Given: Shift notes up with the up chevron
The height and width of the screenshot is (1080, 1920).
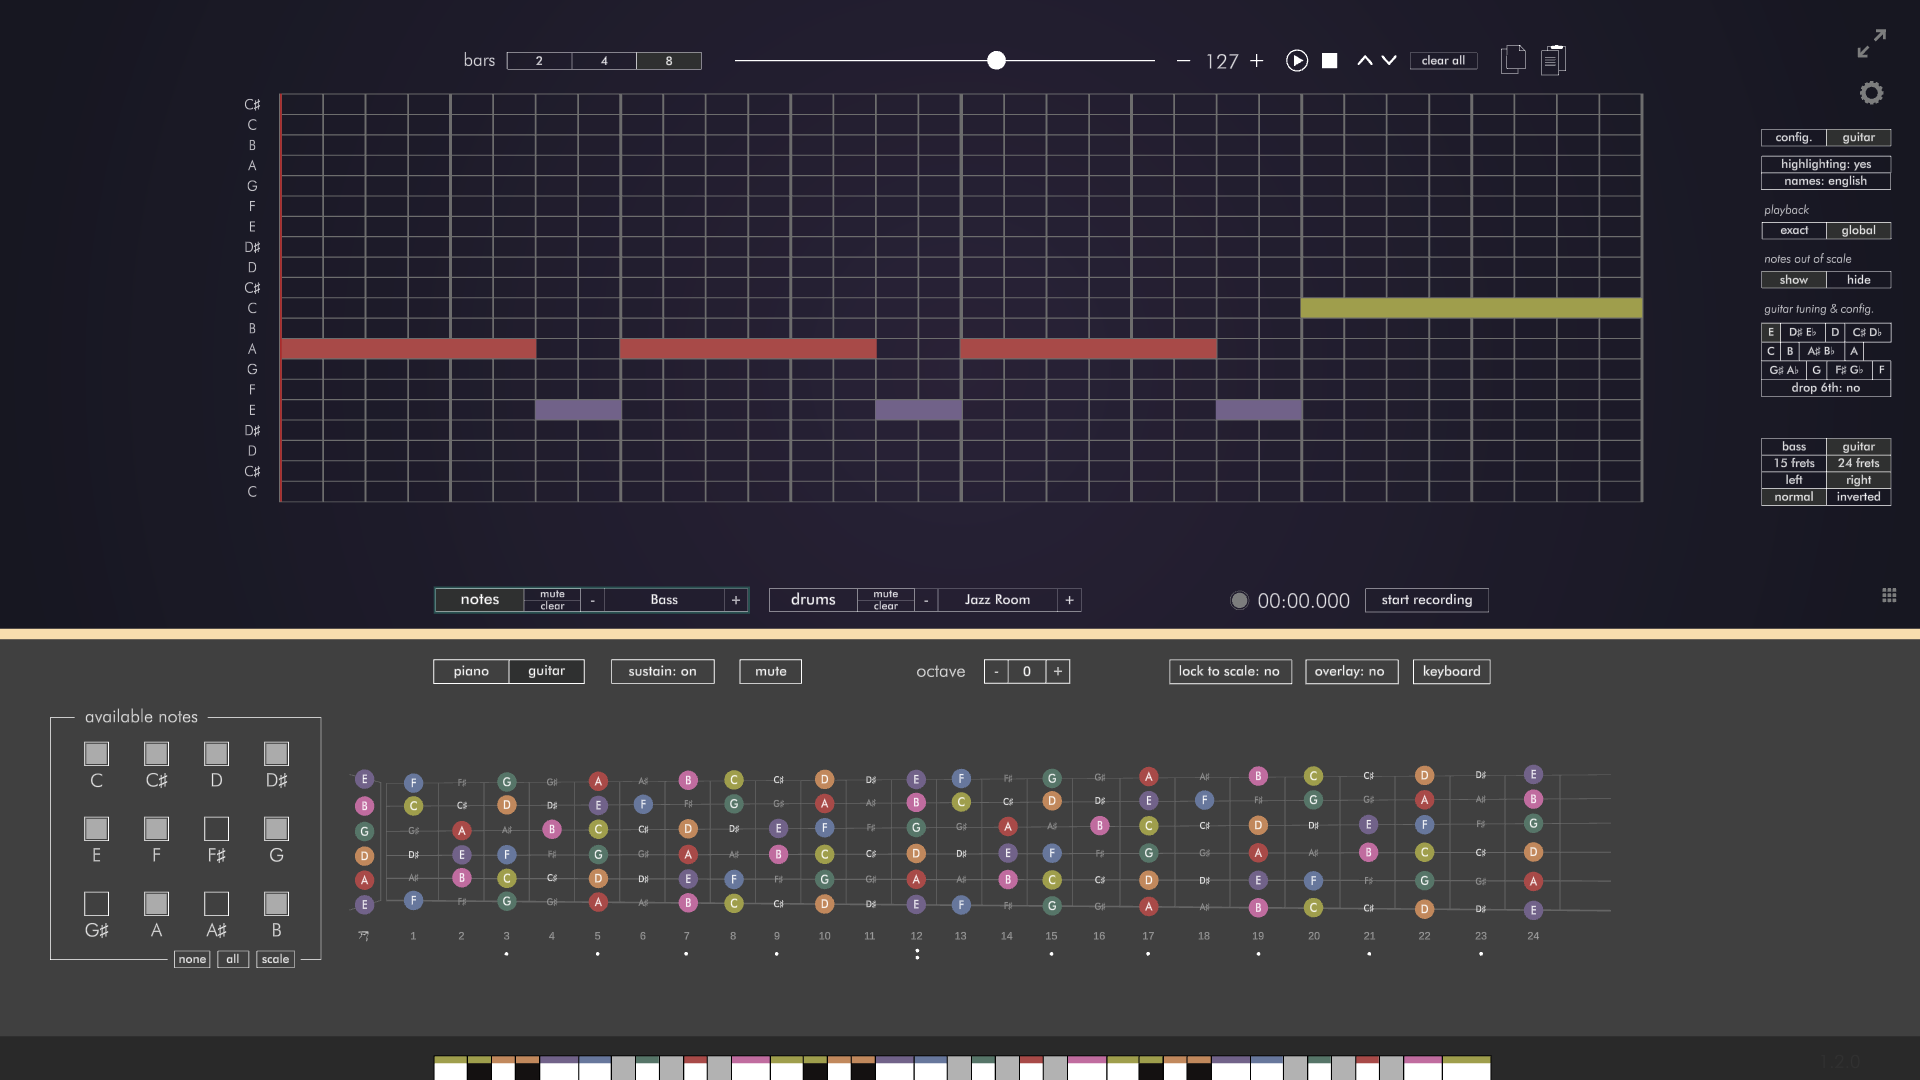Looking at the screenshot, I should [1365, 61].
